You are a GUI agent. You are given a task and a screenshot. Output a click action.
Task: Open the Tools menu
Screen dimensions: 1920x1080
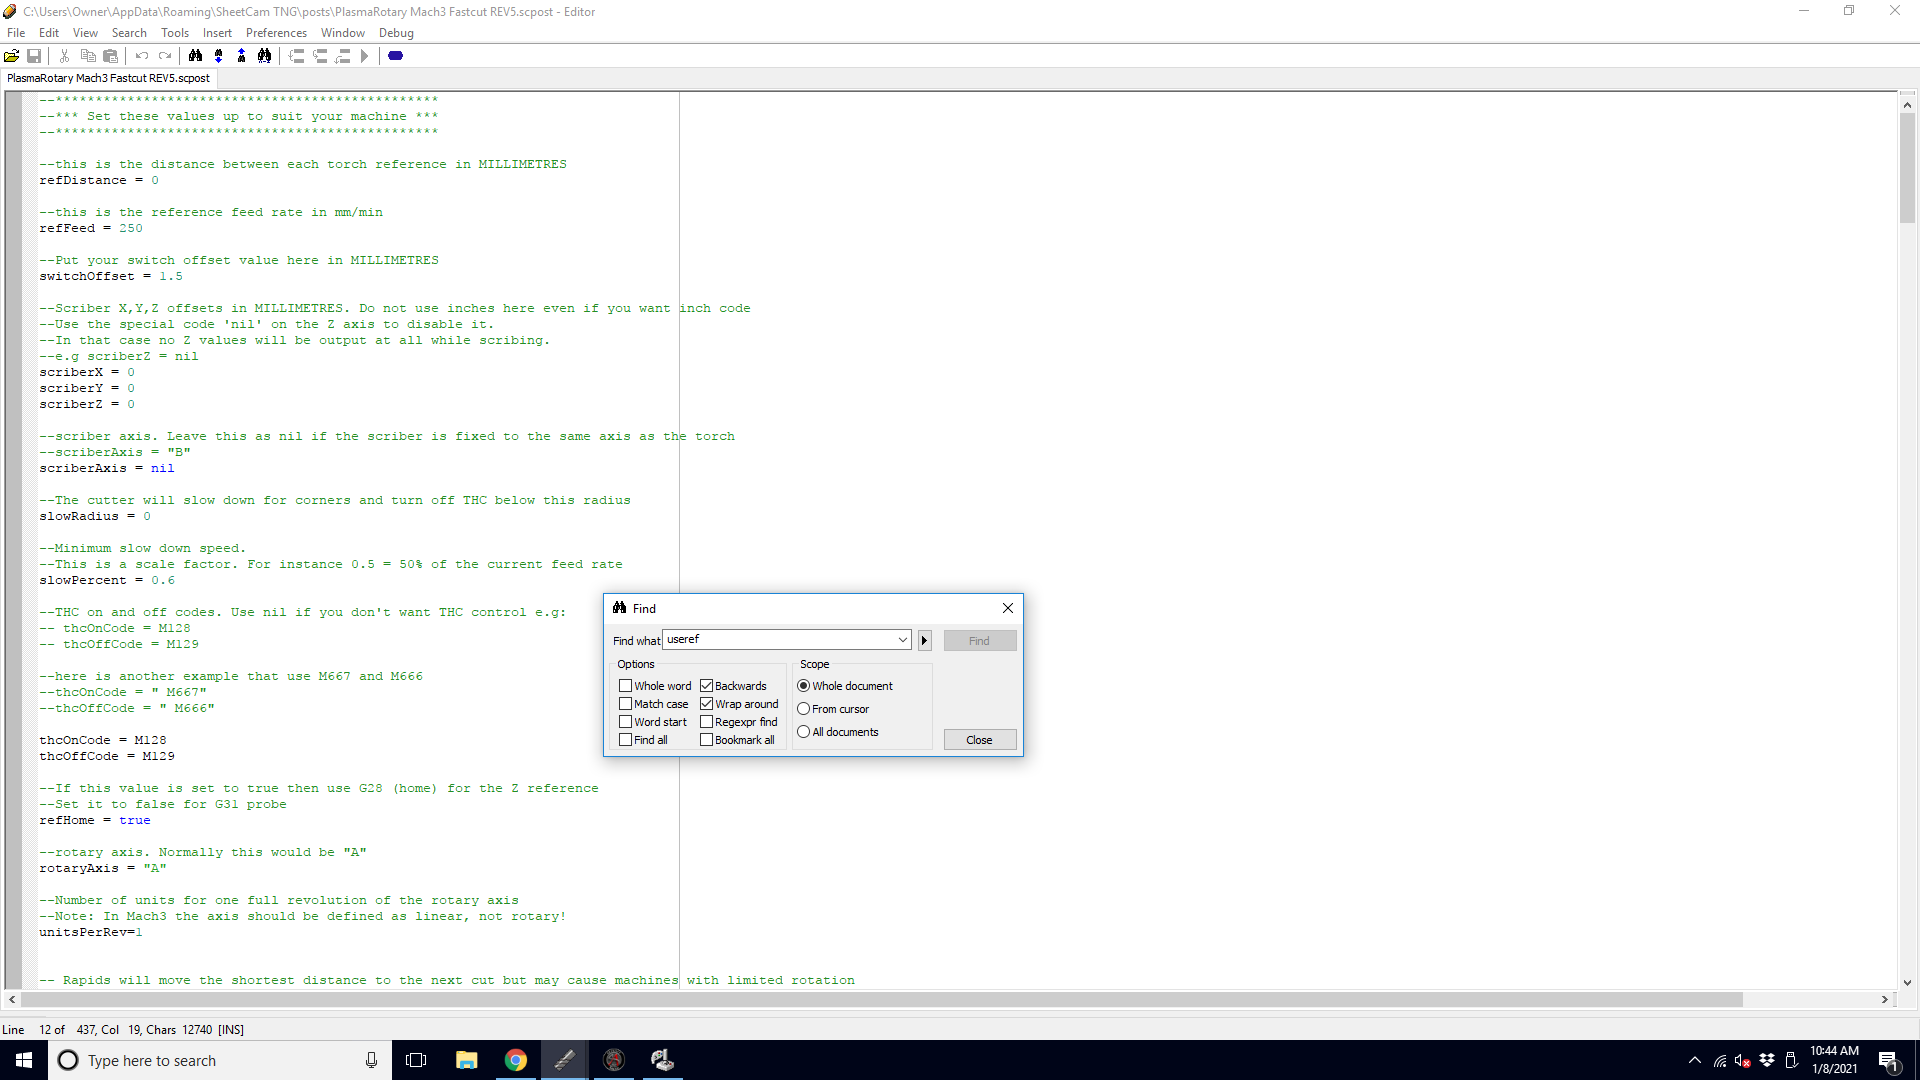click(175, 33)
